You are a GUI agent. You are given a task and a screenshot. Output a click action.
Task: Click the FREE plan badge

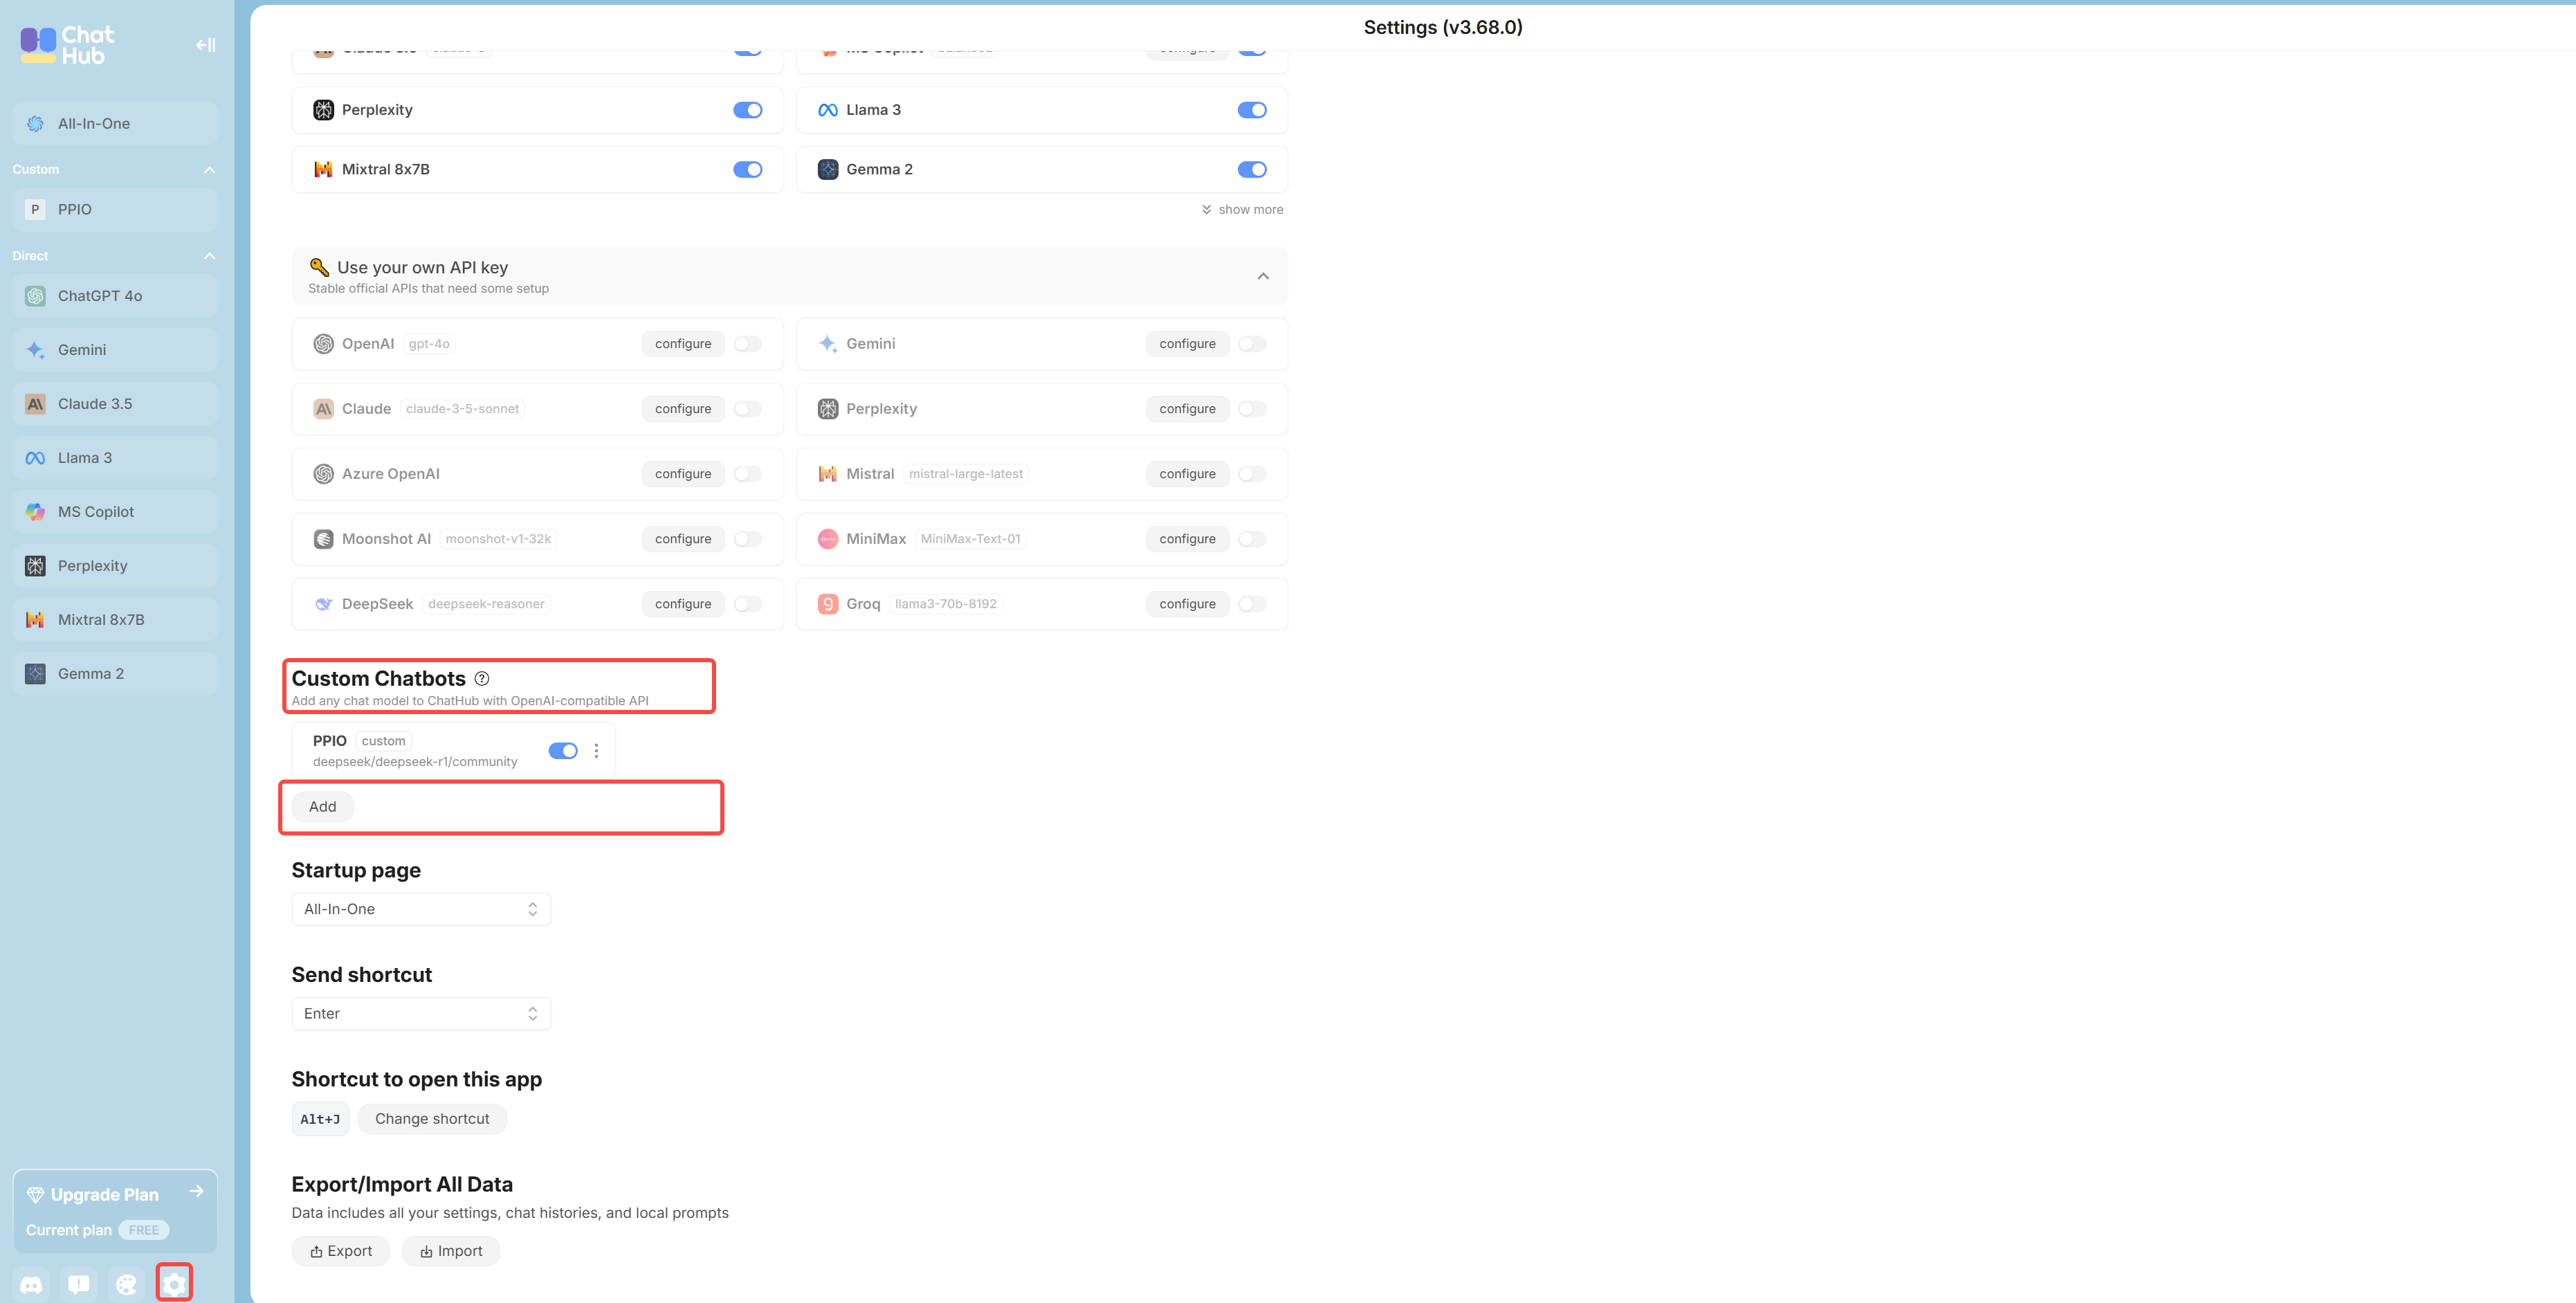click(x=144, y=1230)
